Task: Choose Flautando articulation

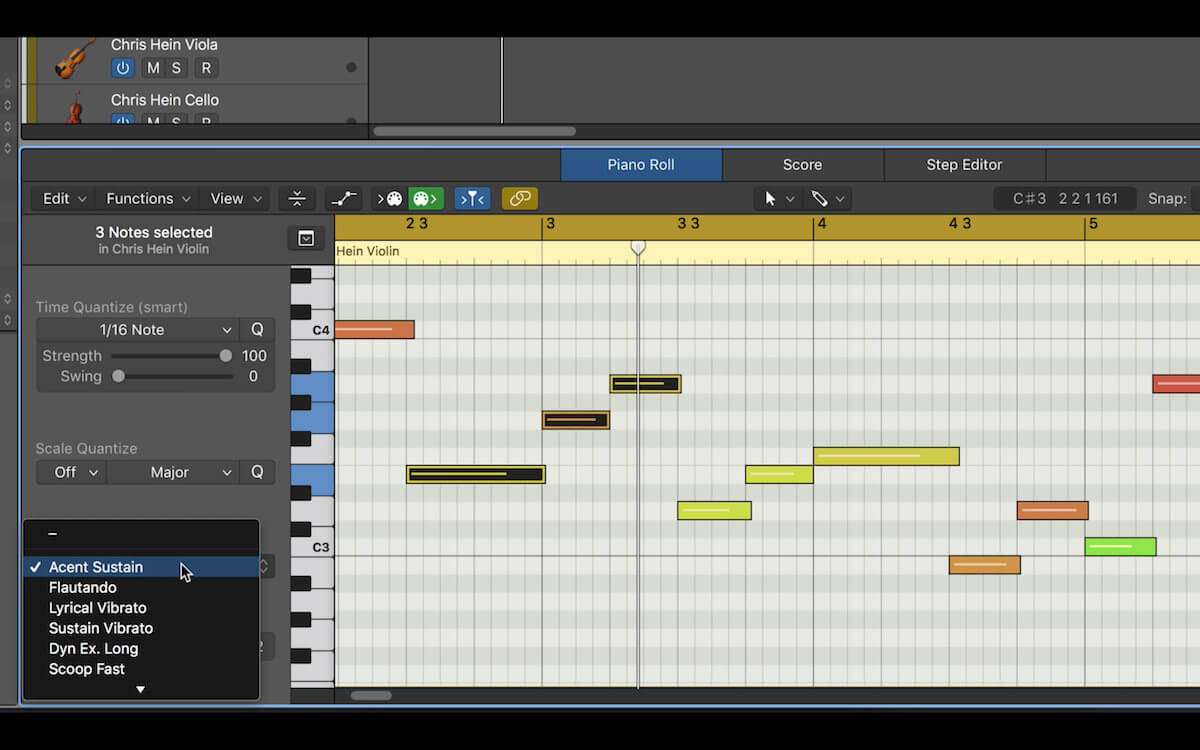Action: tap(141, 587)
